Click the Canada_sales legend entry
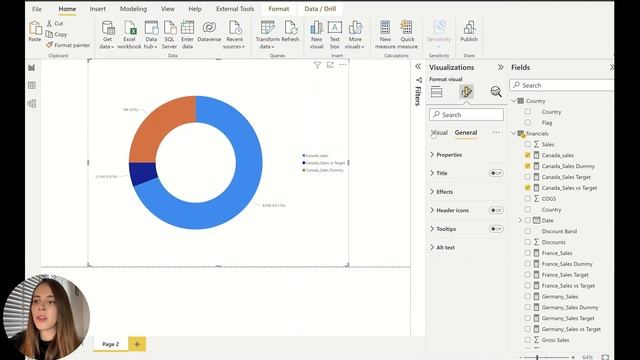Image resolution: width=640 pixels, height=360 pixels. [315, 156]
